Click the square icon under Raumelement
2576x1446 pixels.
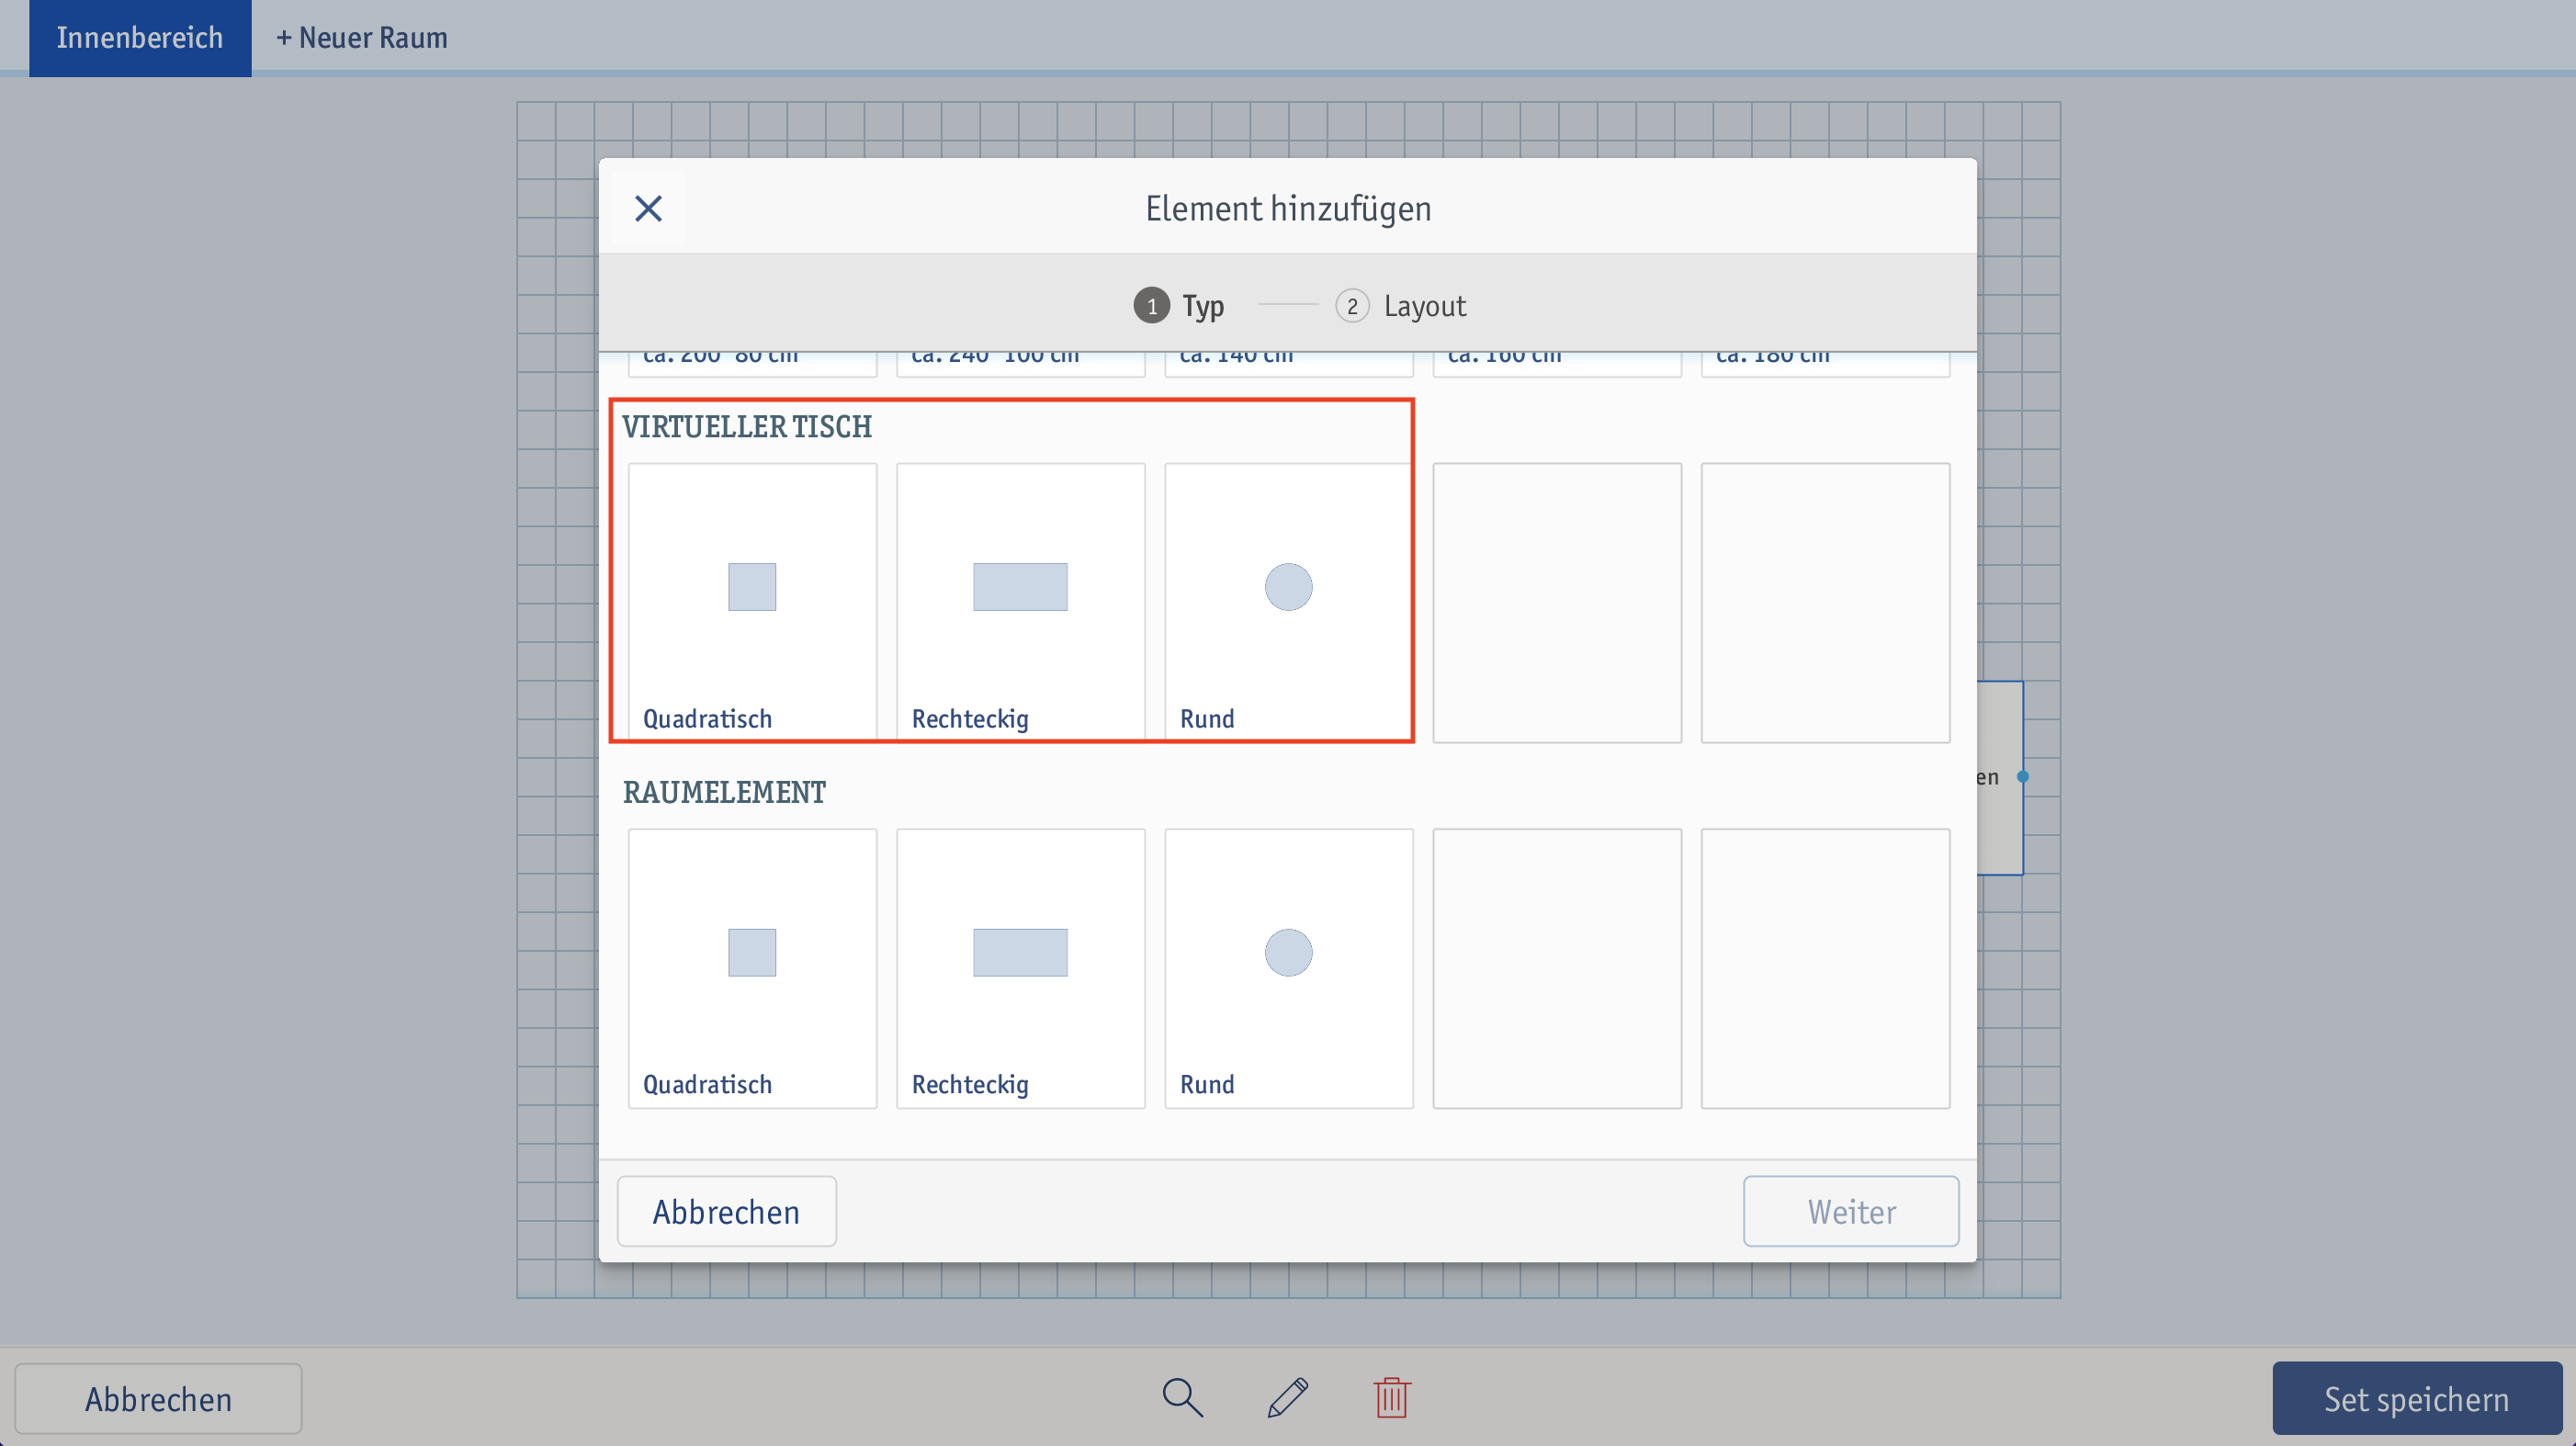pyautogui.click(x=752, y=953)
